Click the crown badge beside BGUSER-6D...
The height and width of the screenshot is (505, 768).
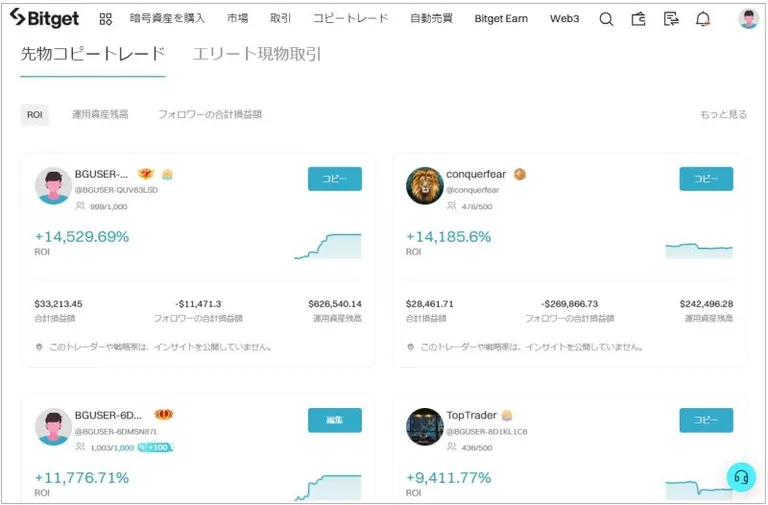click(164, 415)
